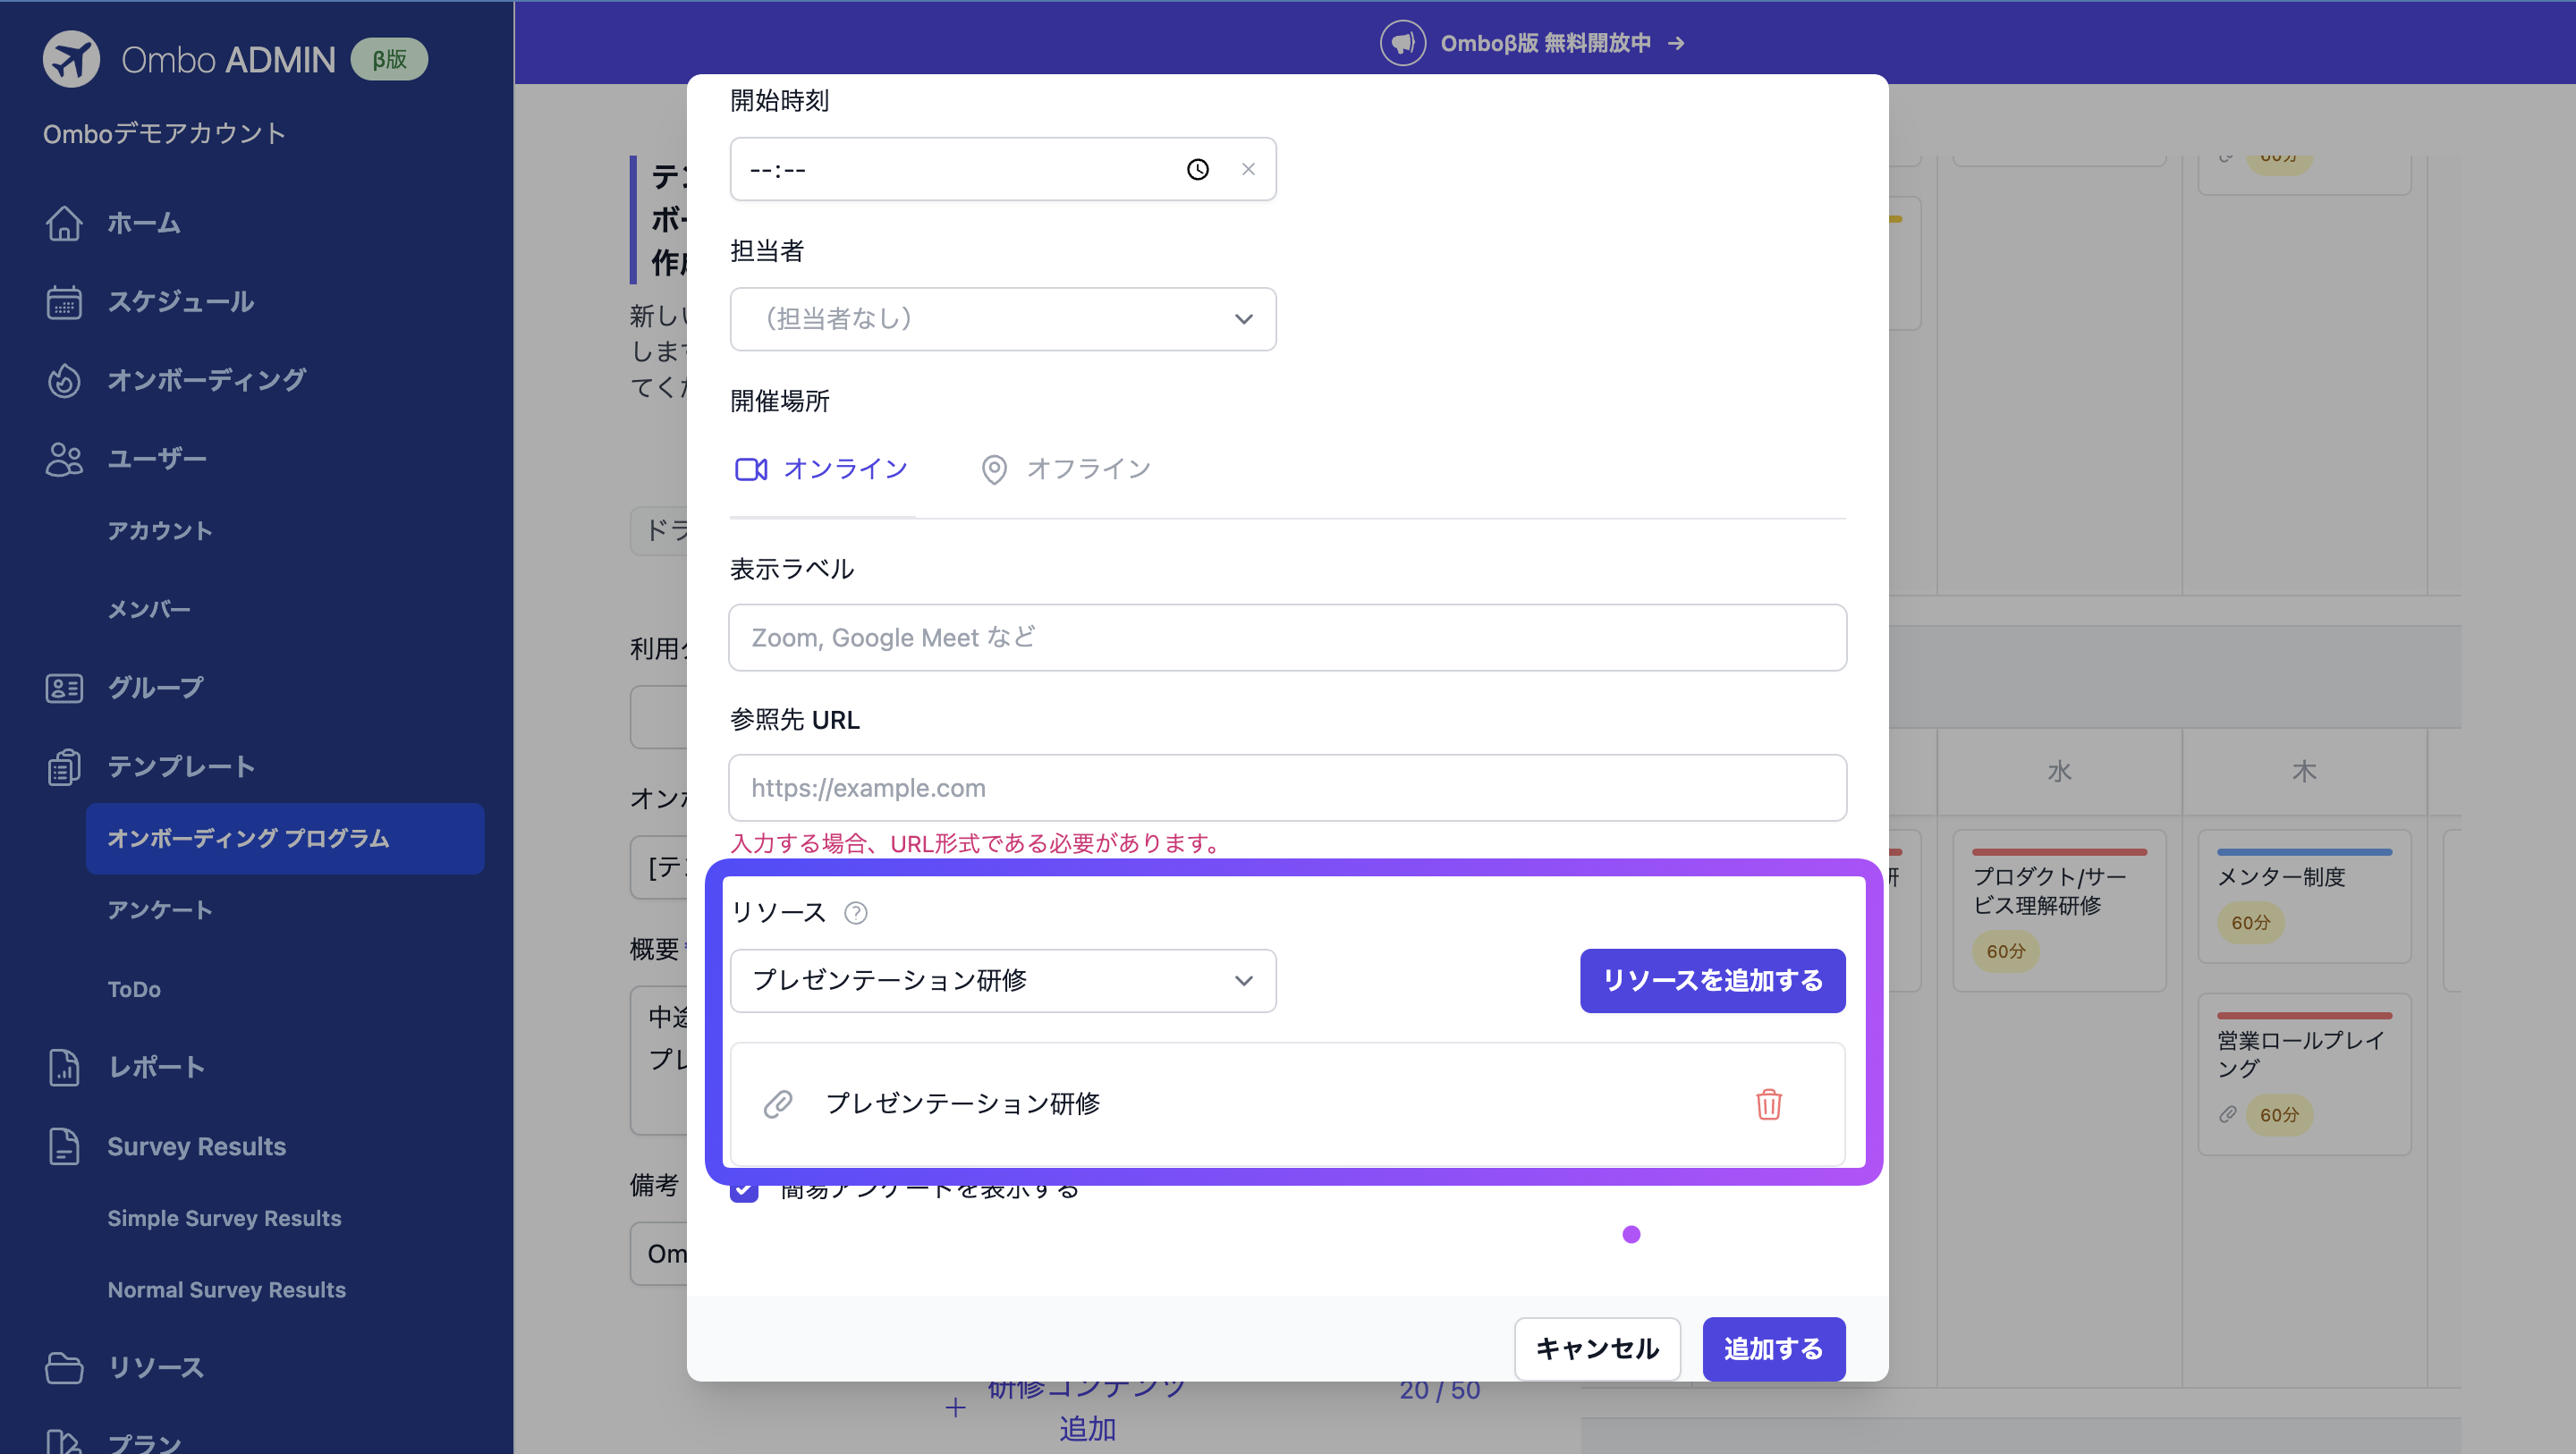Image resolution: width=2576 pixels, height=1454 pixels.
Task: Click the 水 weekday column header
Action: click(x=2059, y=771)
